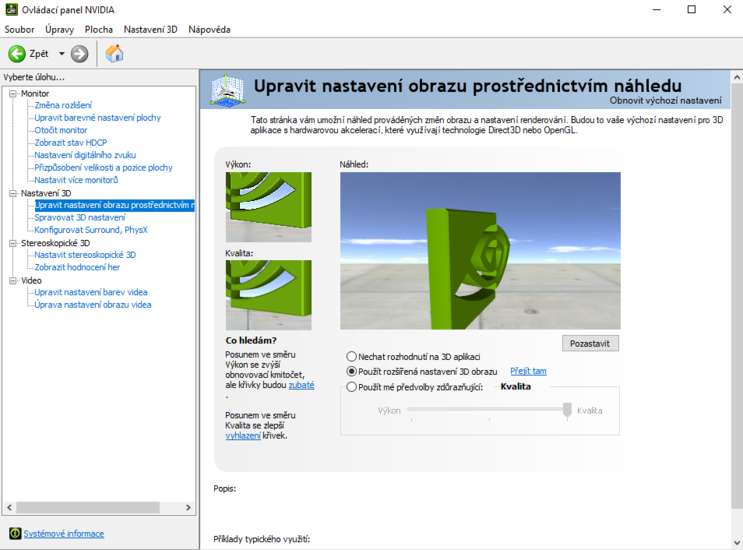Open the Soubor menu
Screen dimensions: 743x550
point(19,29)
